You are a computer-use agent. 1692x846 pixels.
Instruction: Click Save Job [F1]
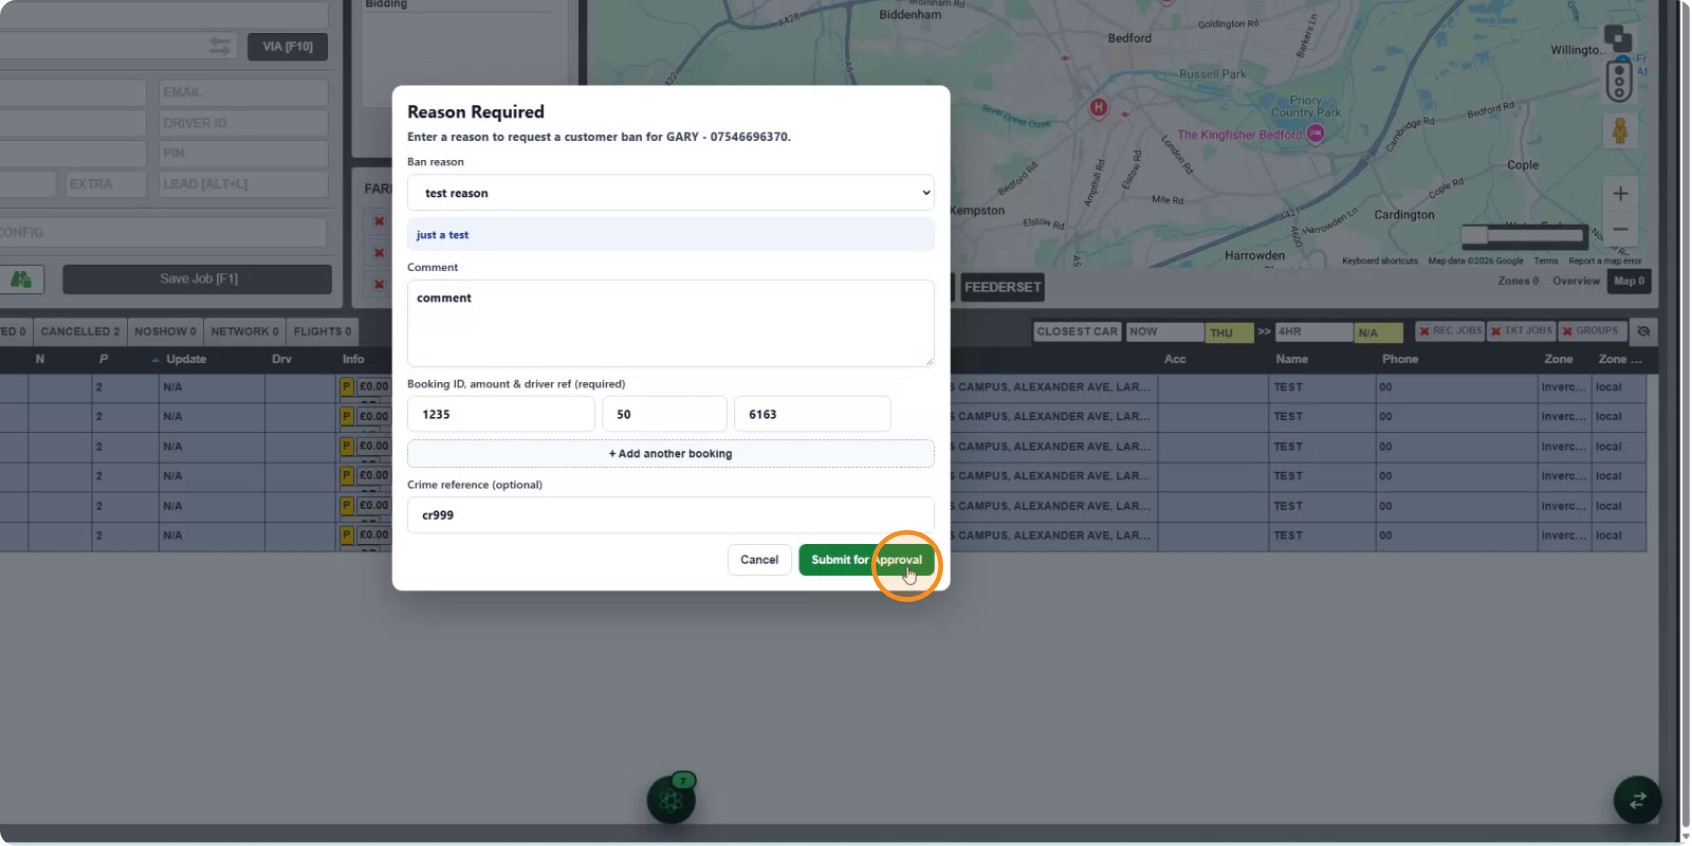[x=198, y=279]
